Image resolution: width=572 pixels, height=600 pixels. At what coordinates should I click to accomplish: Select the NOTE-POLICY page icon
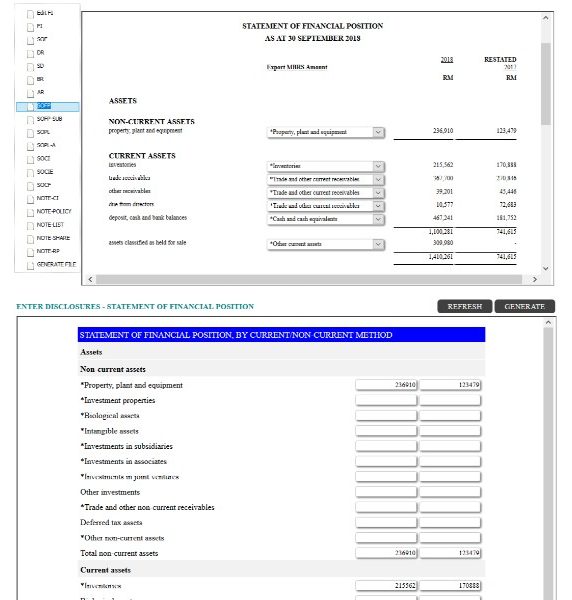(x=30, y=212)
